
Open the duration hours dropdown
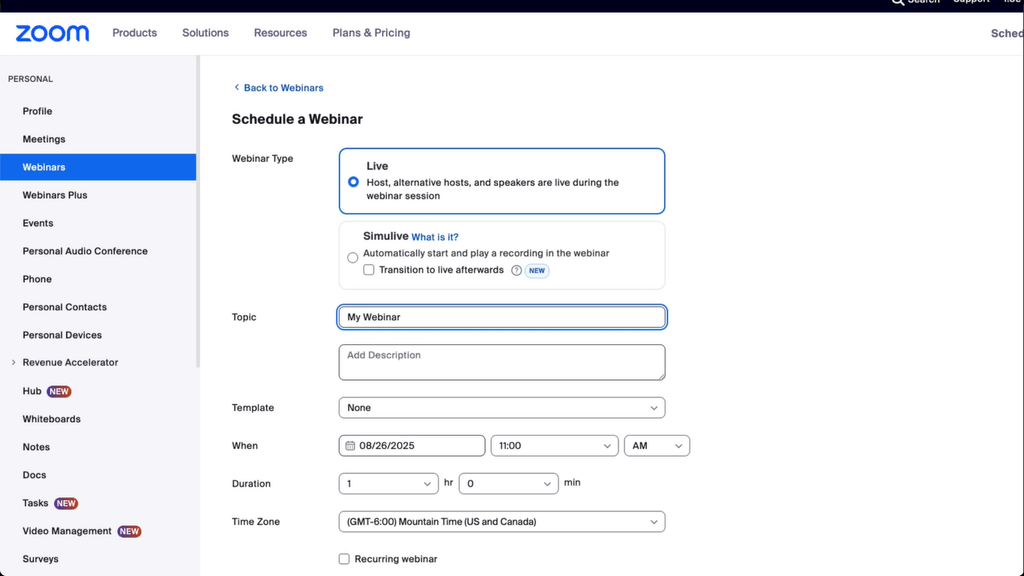(389, 483)
